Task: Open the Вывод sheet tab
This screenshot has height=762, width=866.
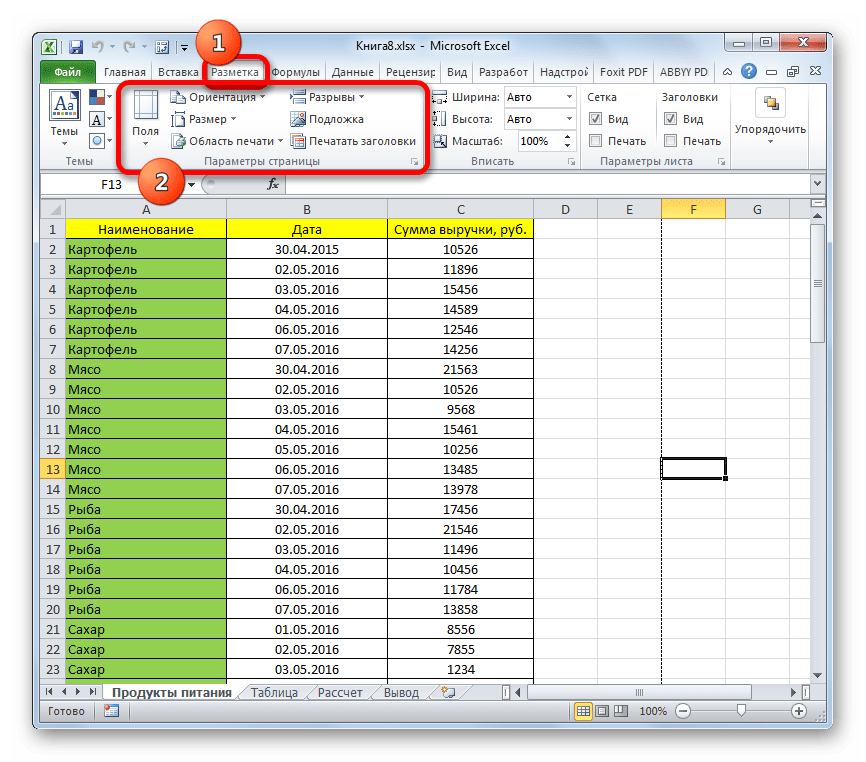Action: click(x=401, y=692)
